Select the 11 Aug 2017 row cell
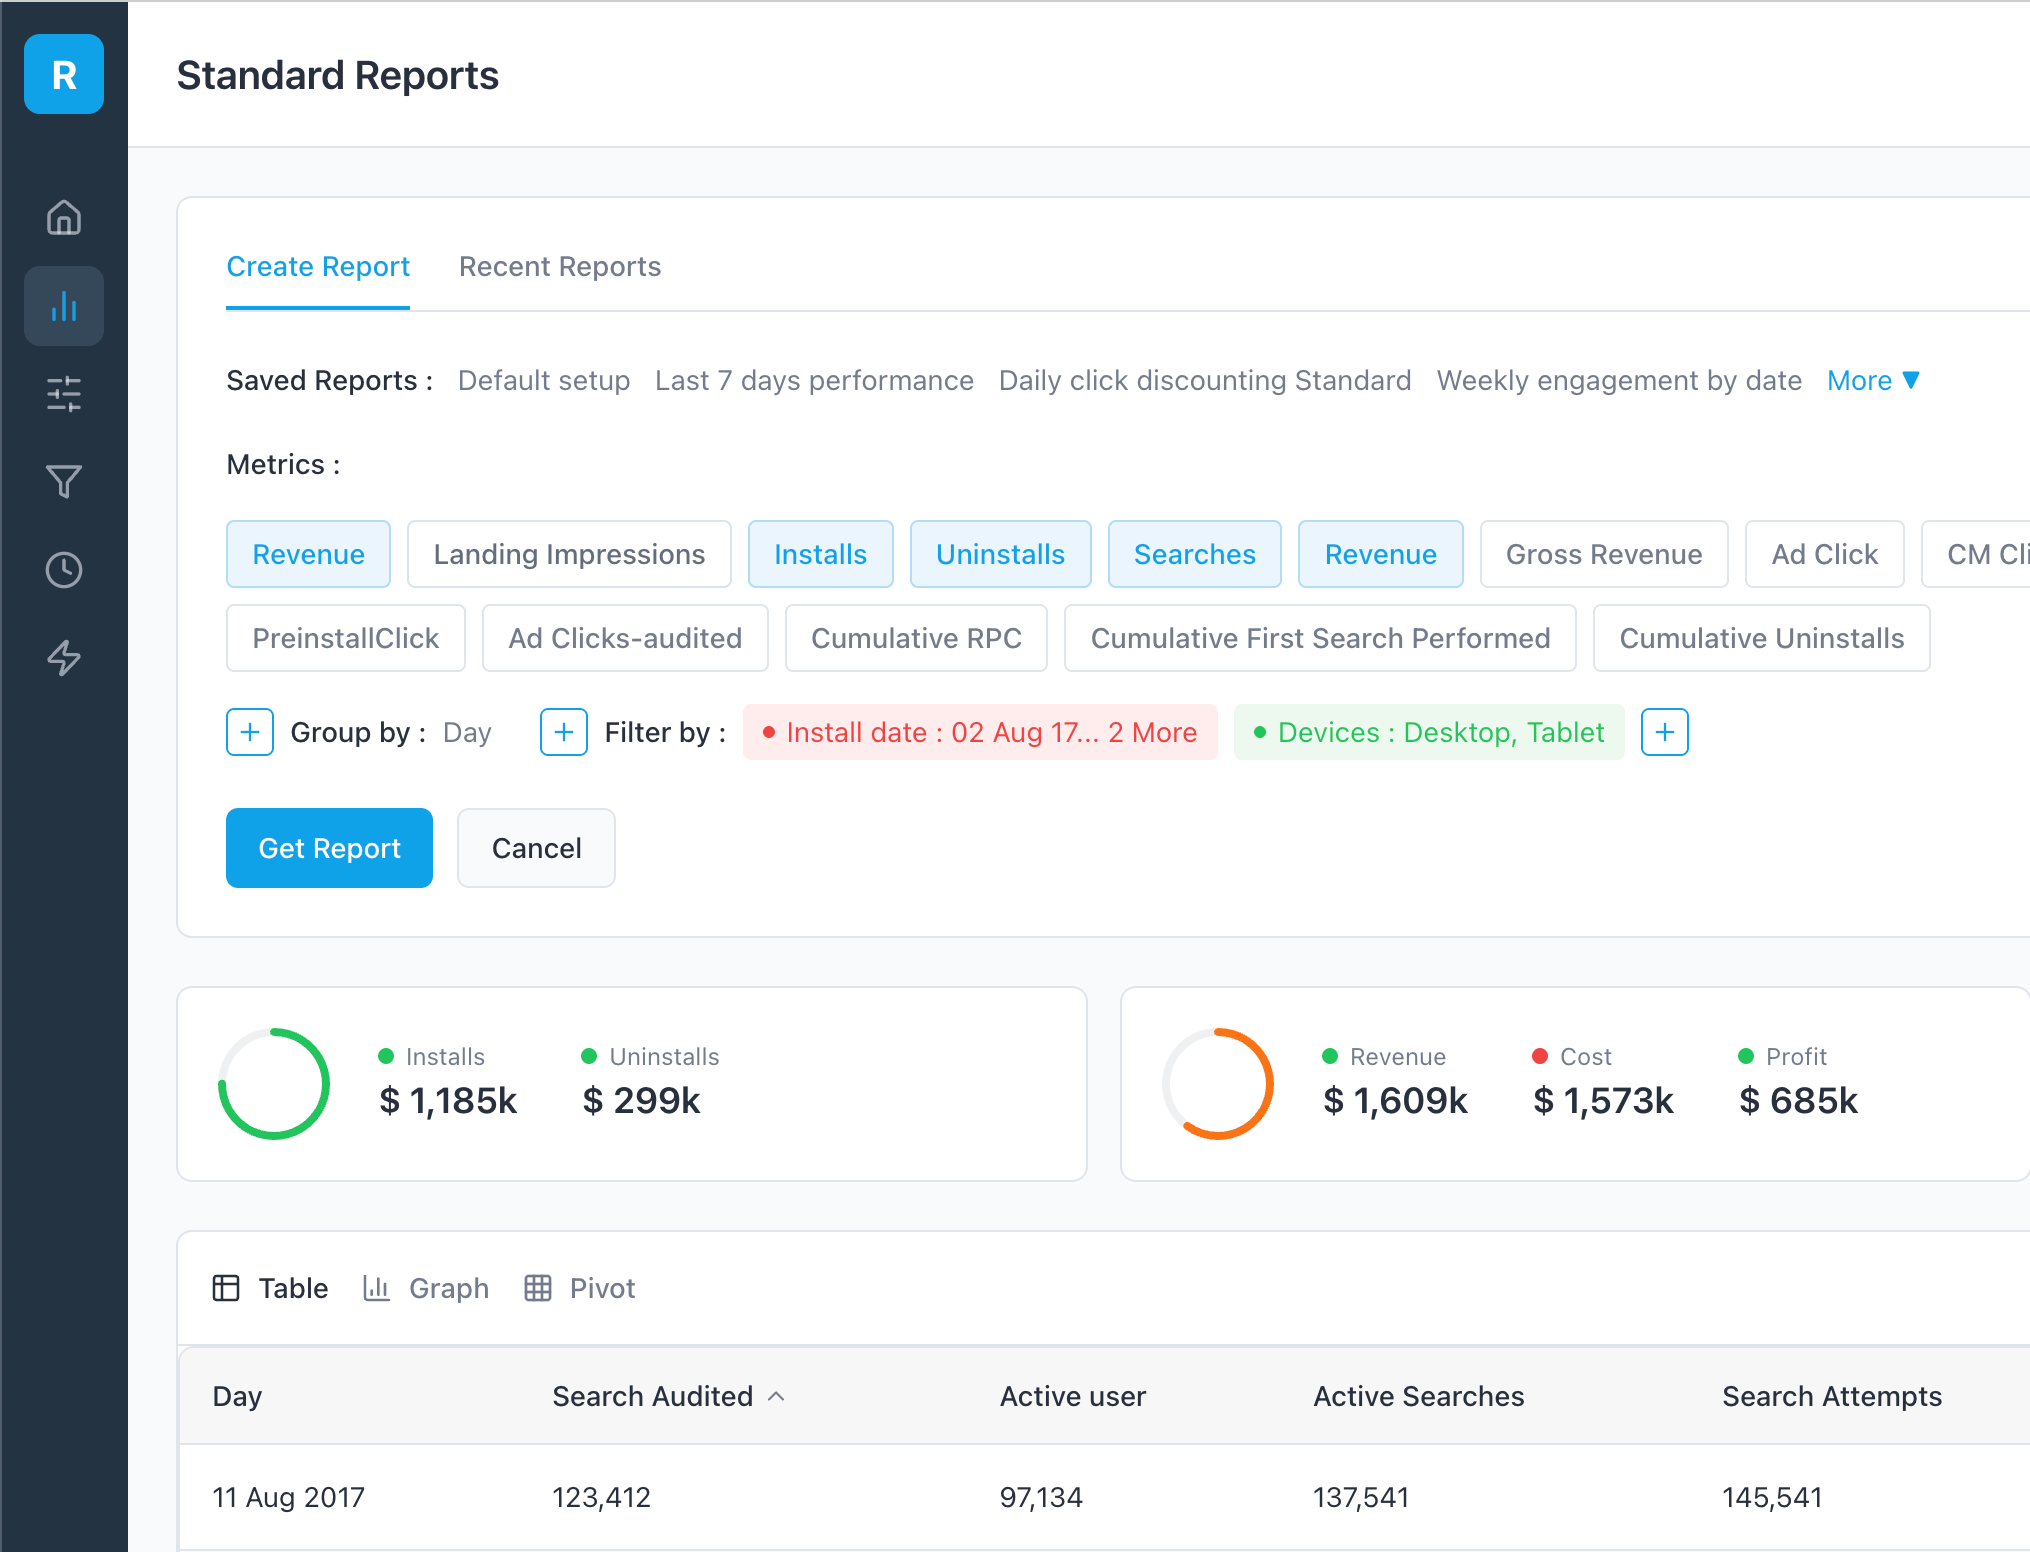This screenshot has height=1552, width=2030. (x=288, y=1497)
